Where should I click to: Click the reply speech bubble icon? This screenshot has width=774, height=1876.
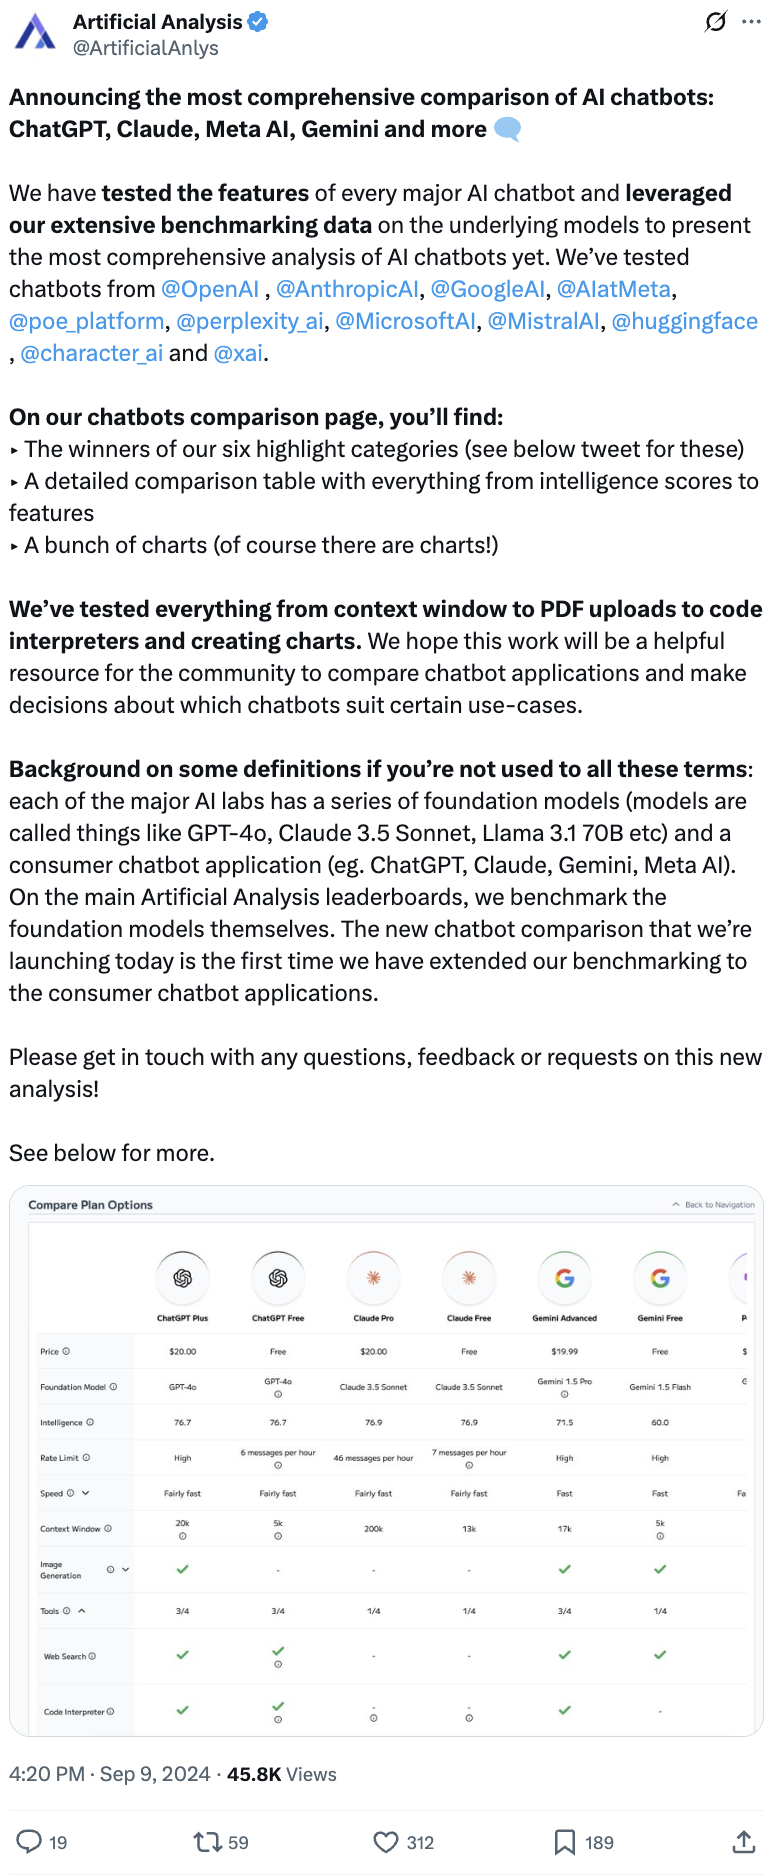coord(30,1841)
